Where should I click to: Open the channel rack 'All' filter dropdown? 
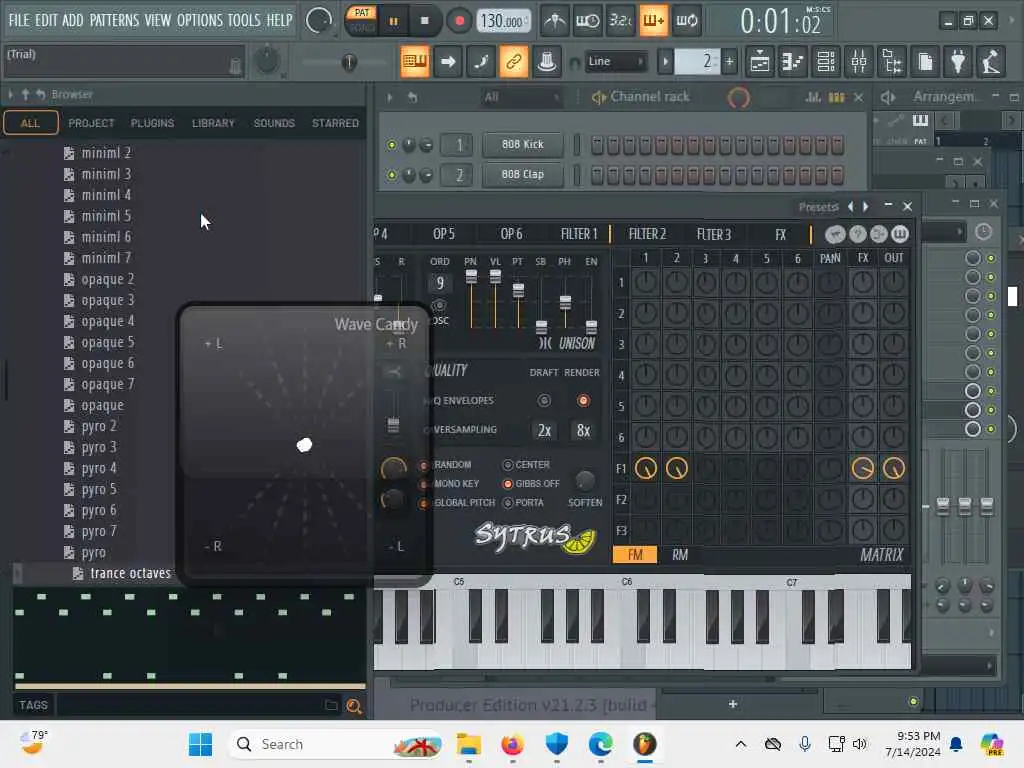click(521, 97)
